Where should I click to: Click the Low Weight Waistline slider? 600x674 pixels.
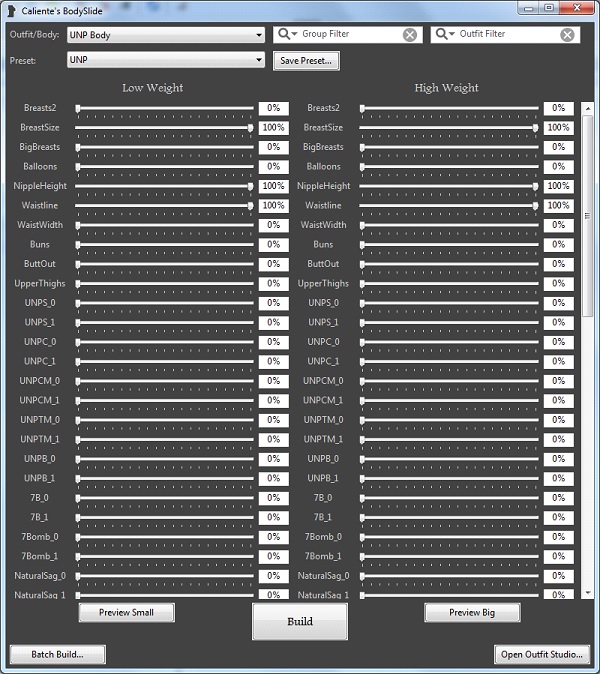click(164, 205)
